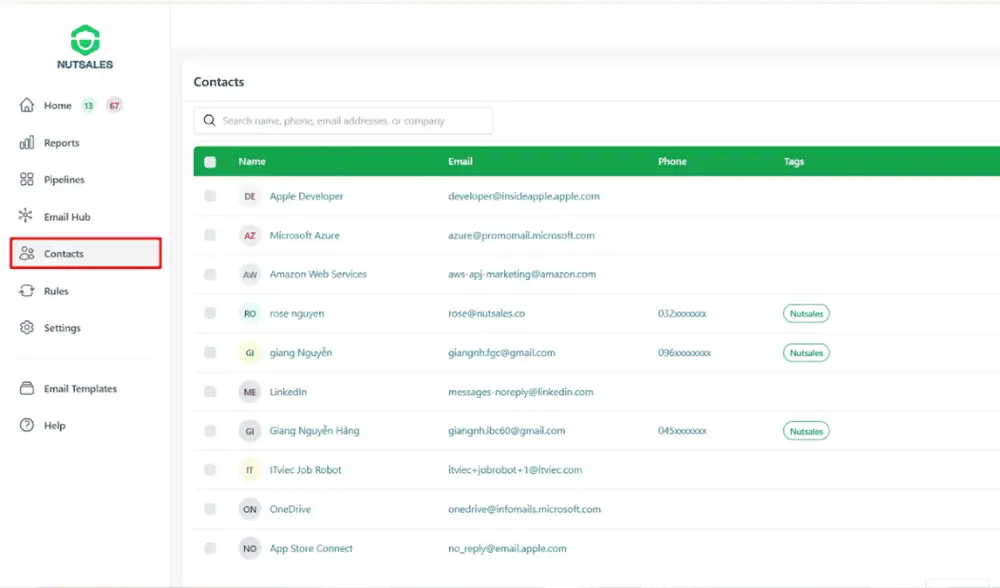Click the Nutsales tag on giang Nguyễn

[x=805, y=353]
